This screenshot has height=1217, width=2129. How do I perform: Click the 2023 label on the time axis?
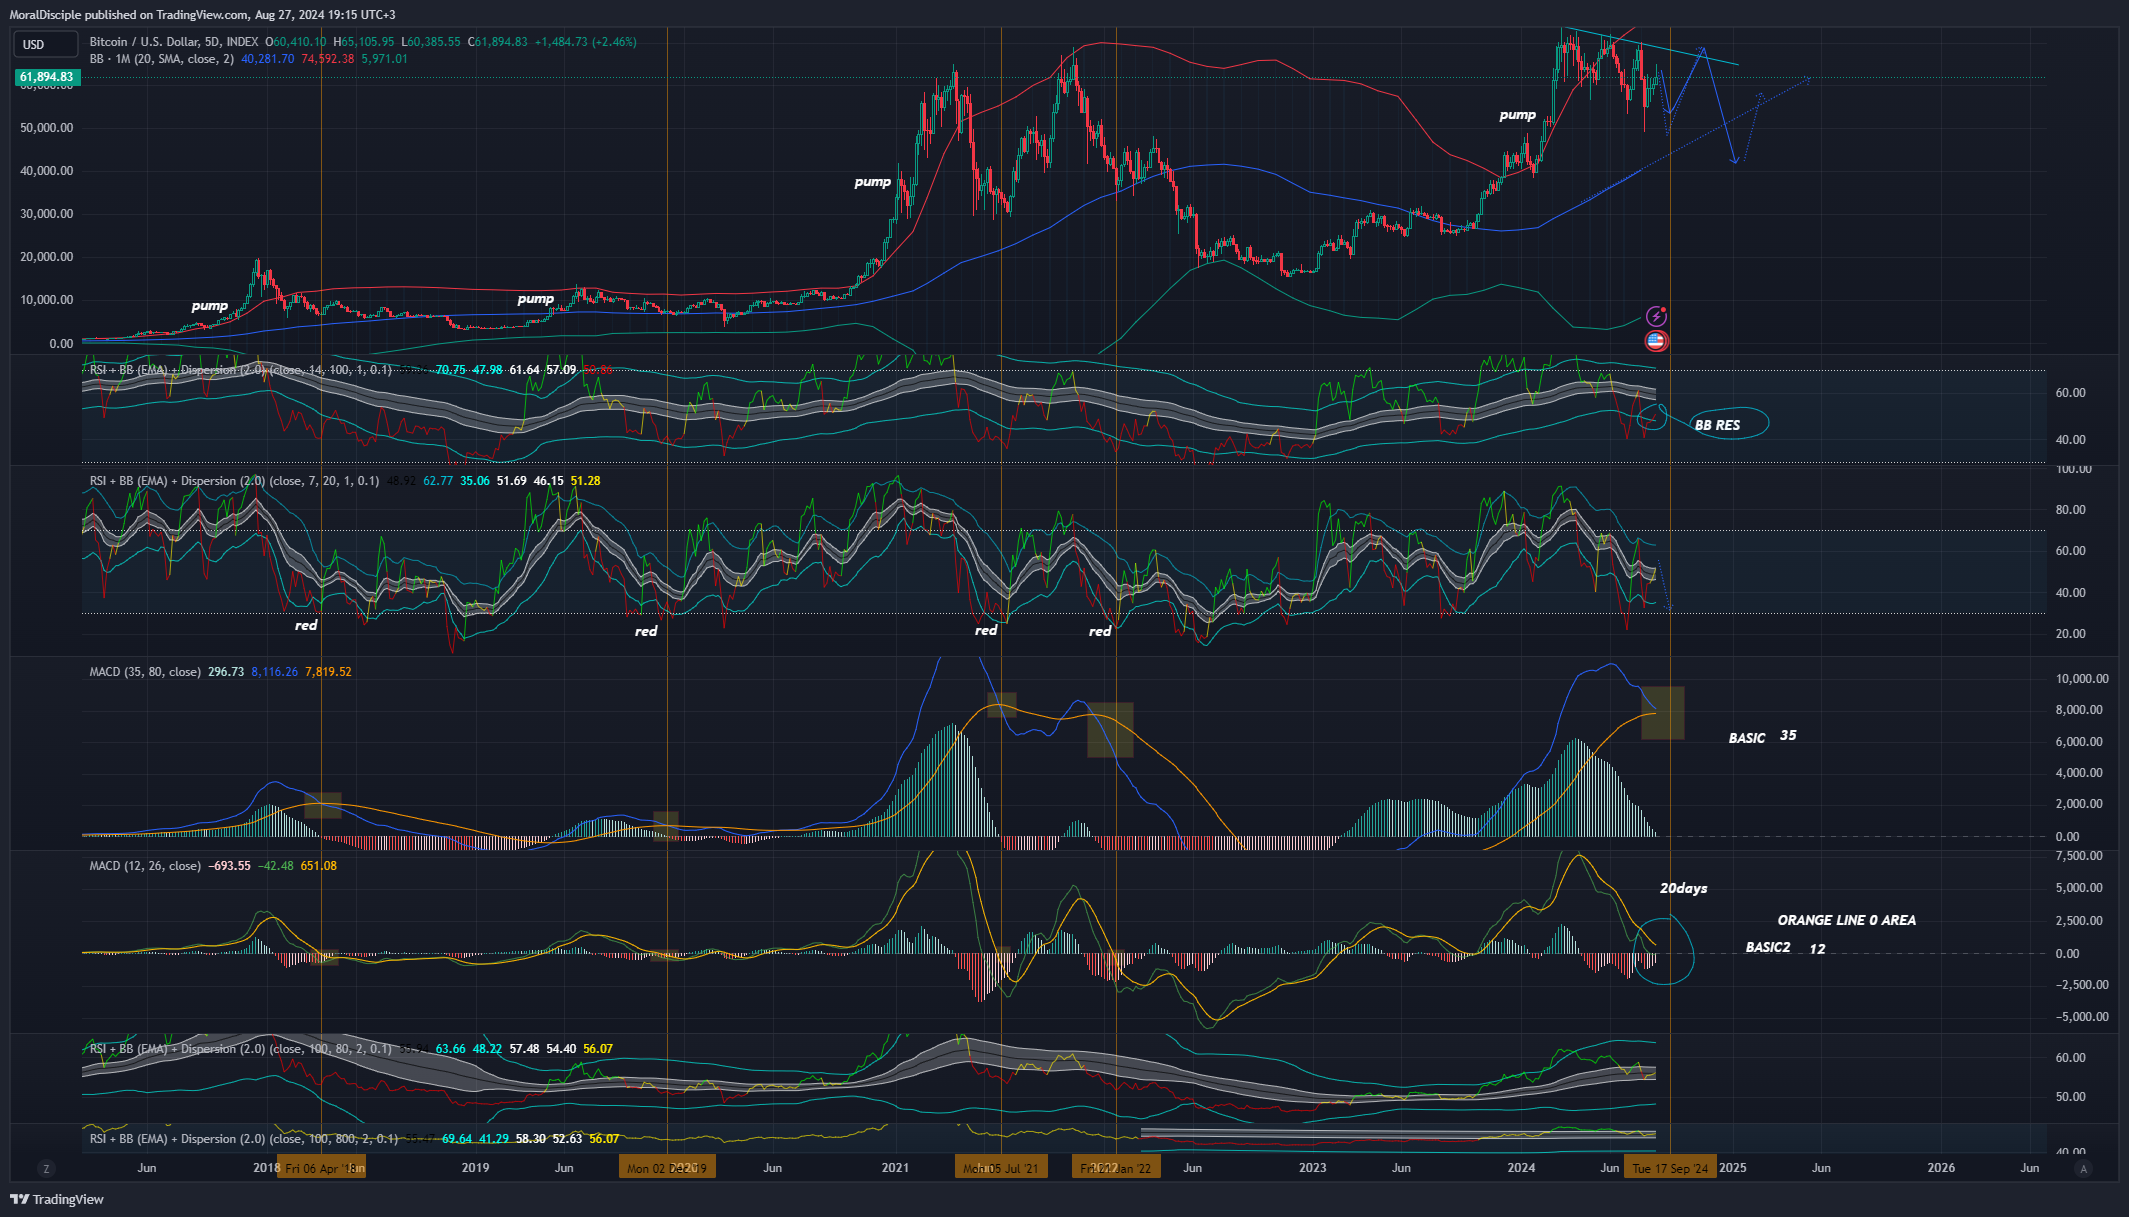(x=1312, y=1168)
